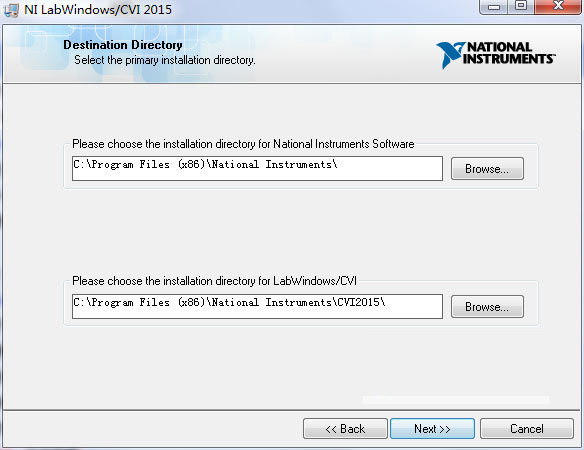The image size is (584, 450).
Task: Cancel the LabWindows/CVI 2015 installation
Action: (x=527, y=429)
